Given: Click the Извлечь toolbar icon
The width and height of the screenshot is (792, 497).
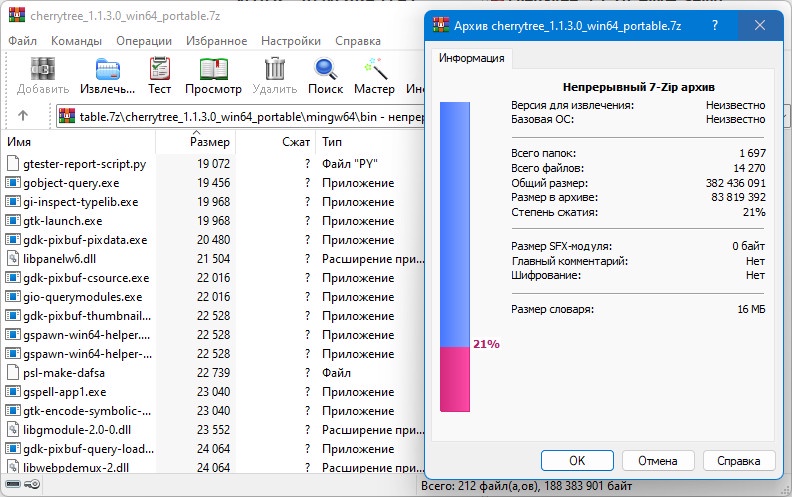Looking at the screenshot, I should tap(108, 69).
